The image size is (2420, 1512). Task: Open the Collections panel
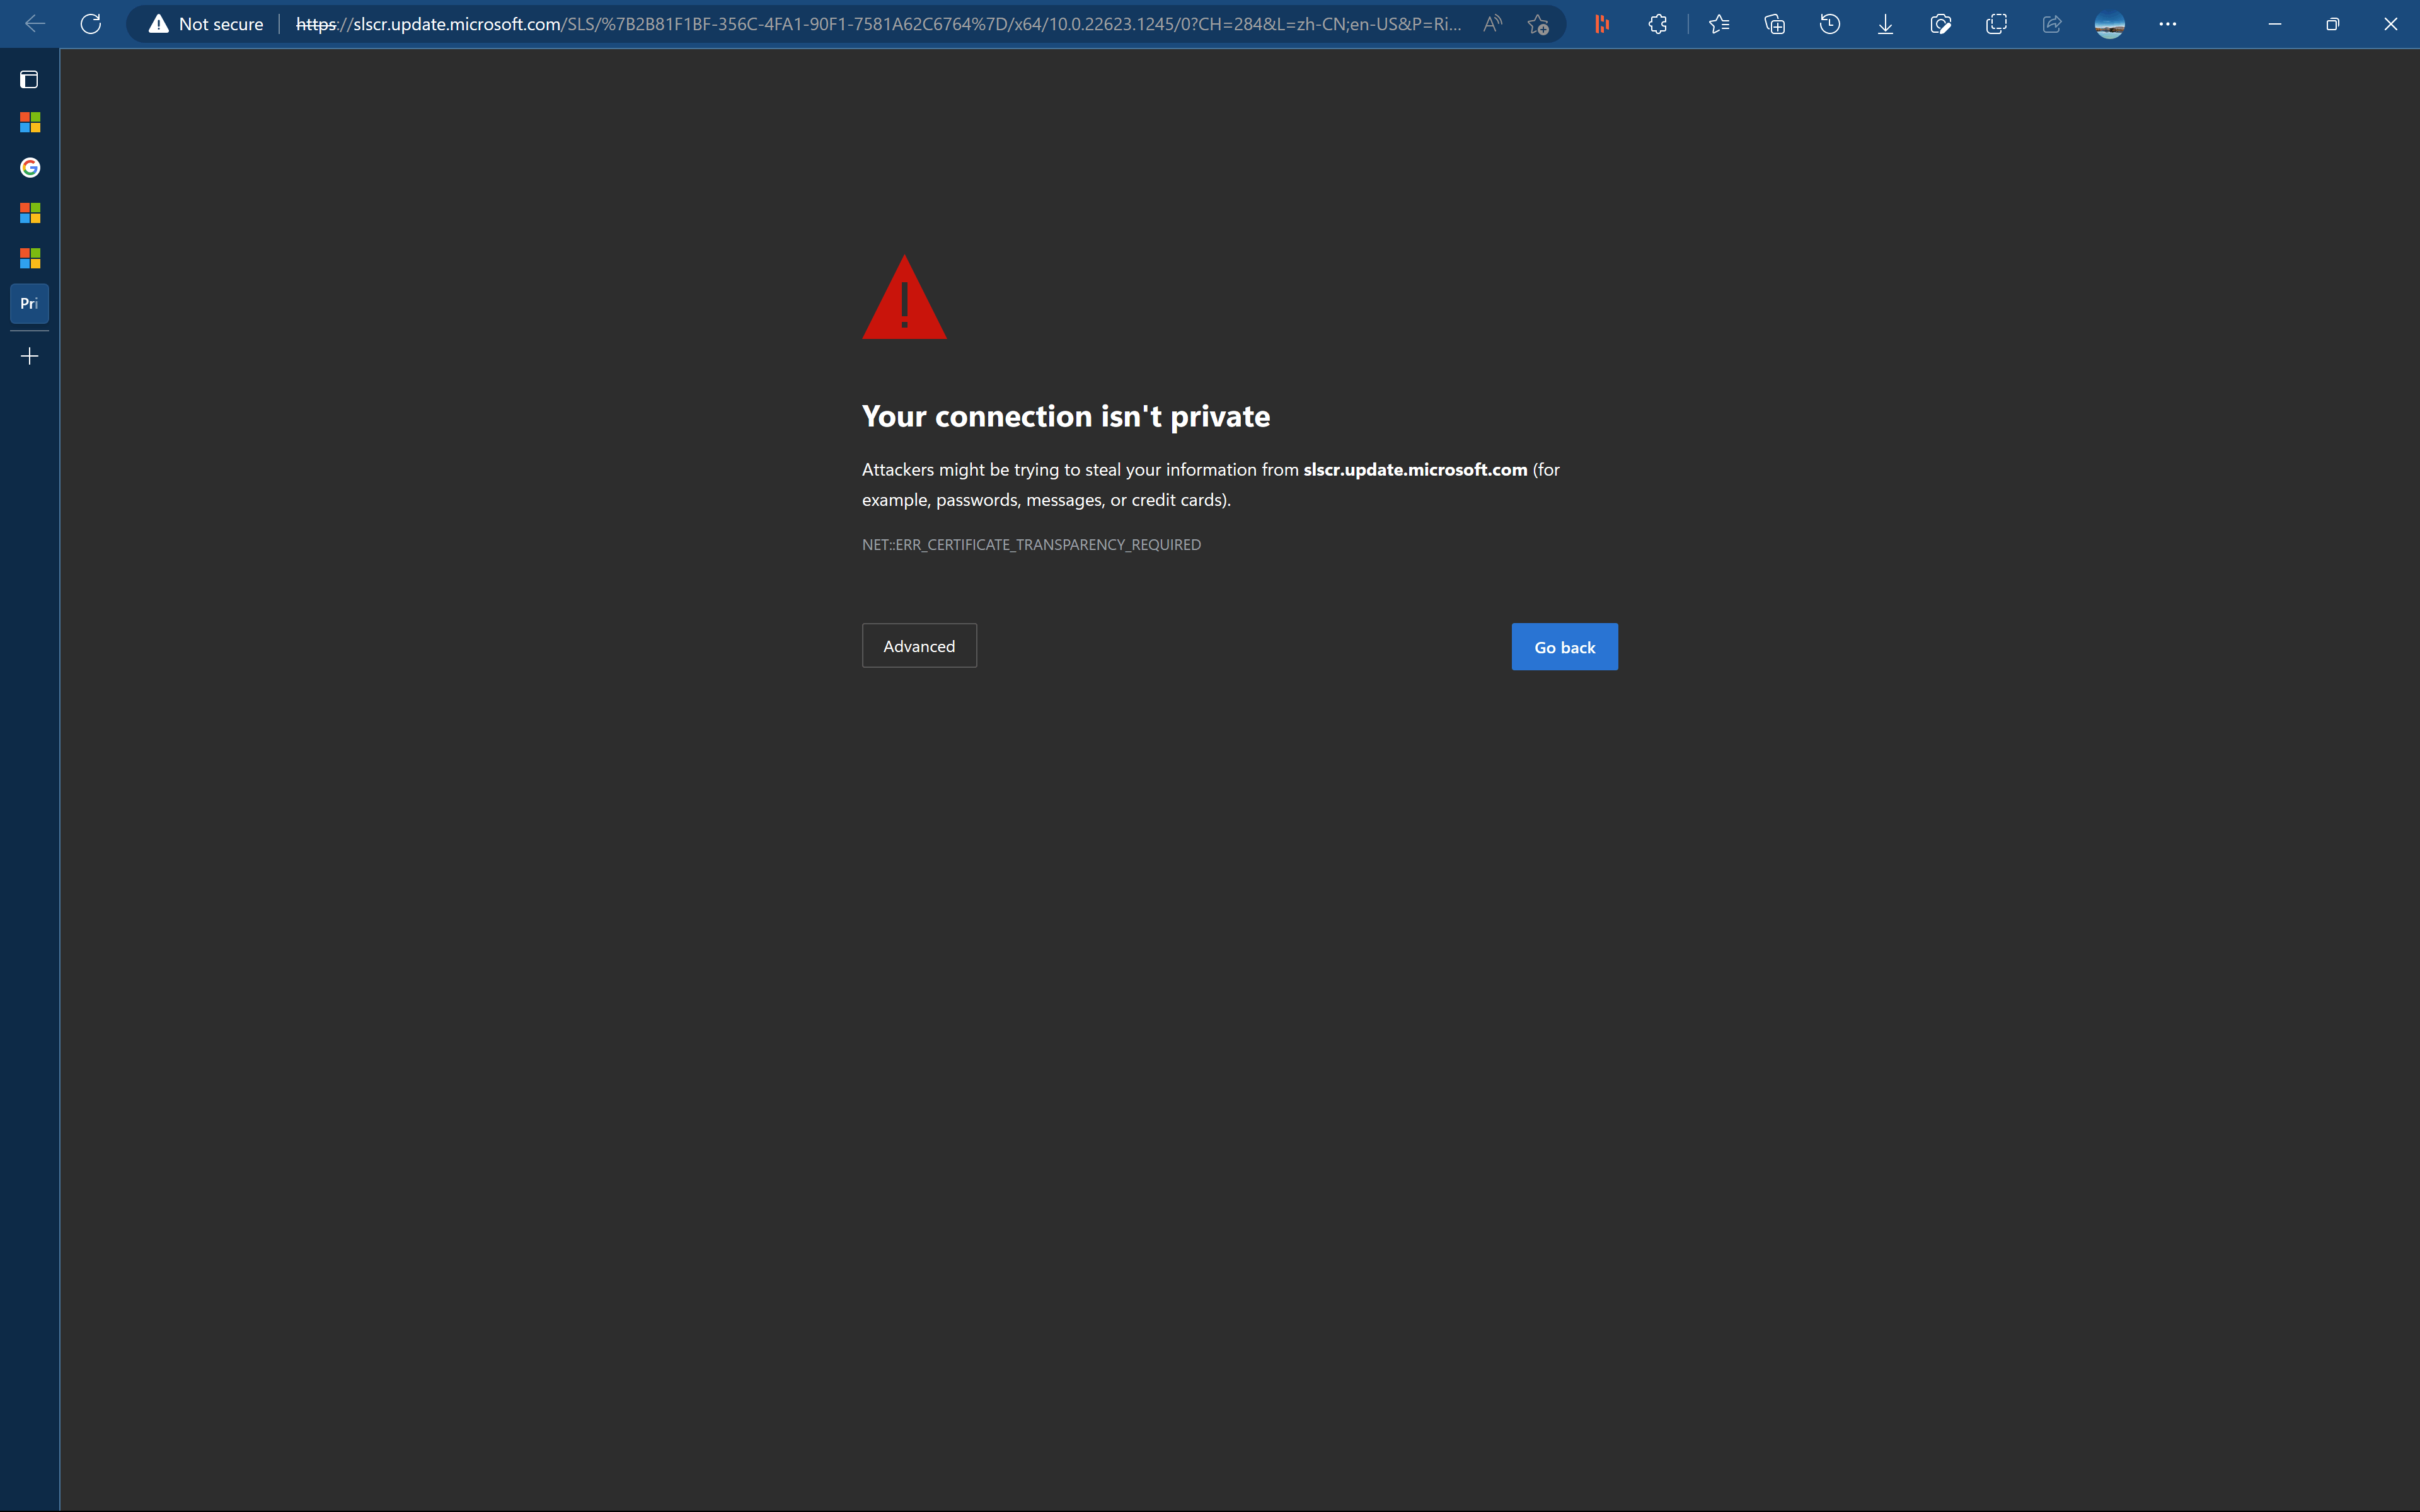point(1774,24)
